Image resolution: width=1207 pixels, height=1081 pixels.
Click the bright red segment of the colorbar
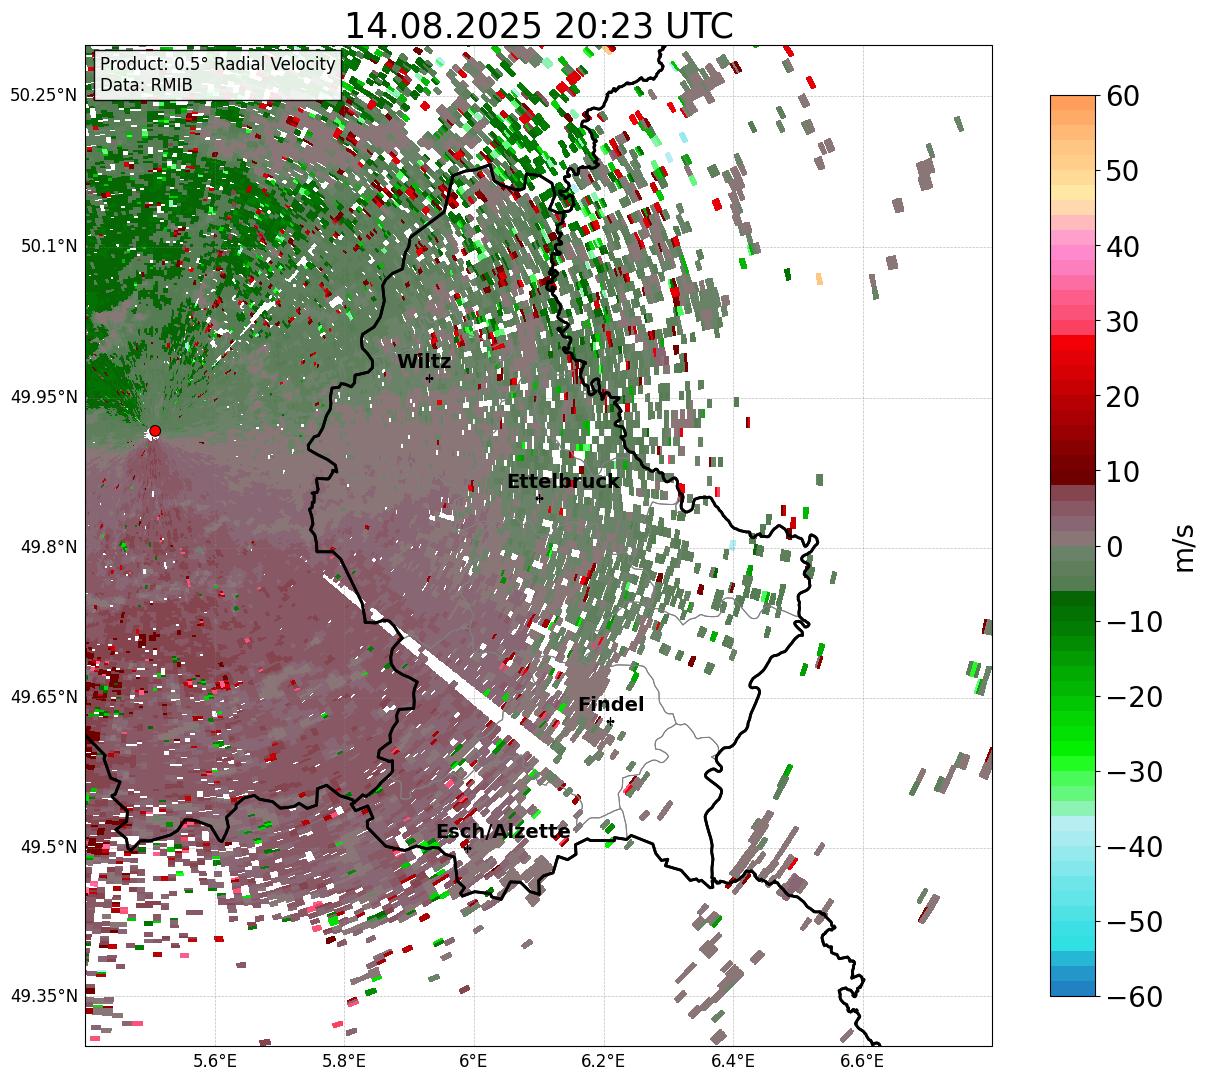pos(1073,345)
